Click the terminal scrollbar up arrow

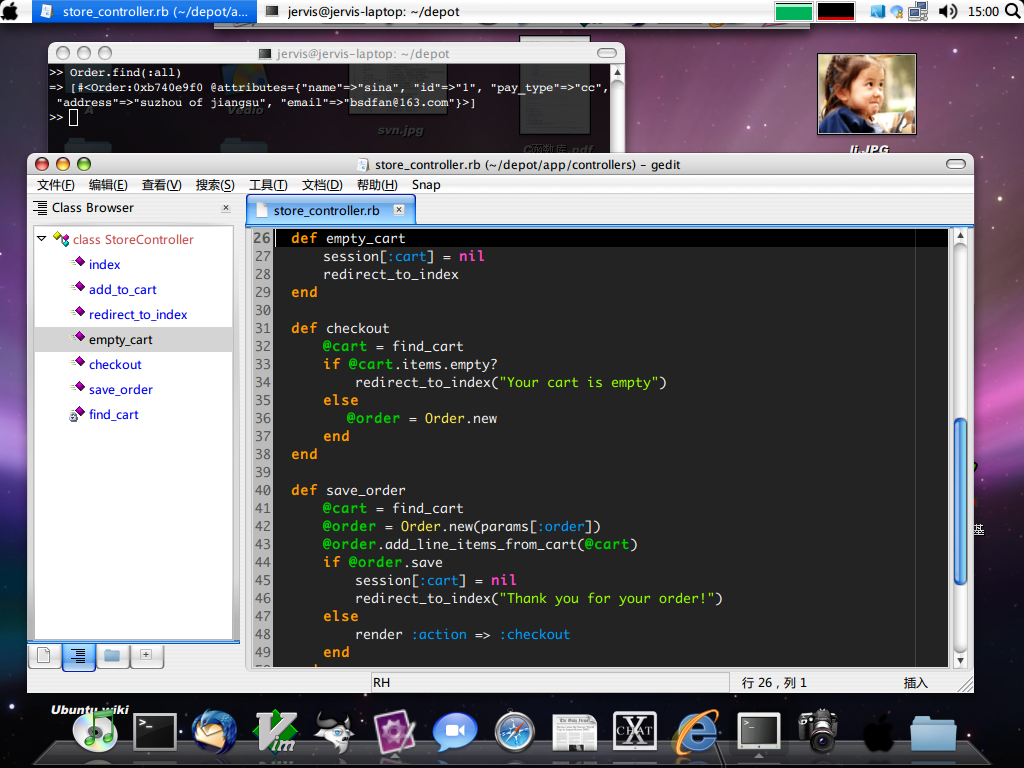(617, 71)
